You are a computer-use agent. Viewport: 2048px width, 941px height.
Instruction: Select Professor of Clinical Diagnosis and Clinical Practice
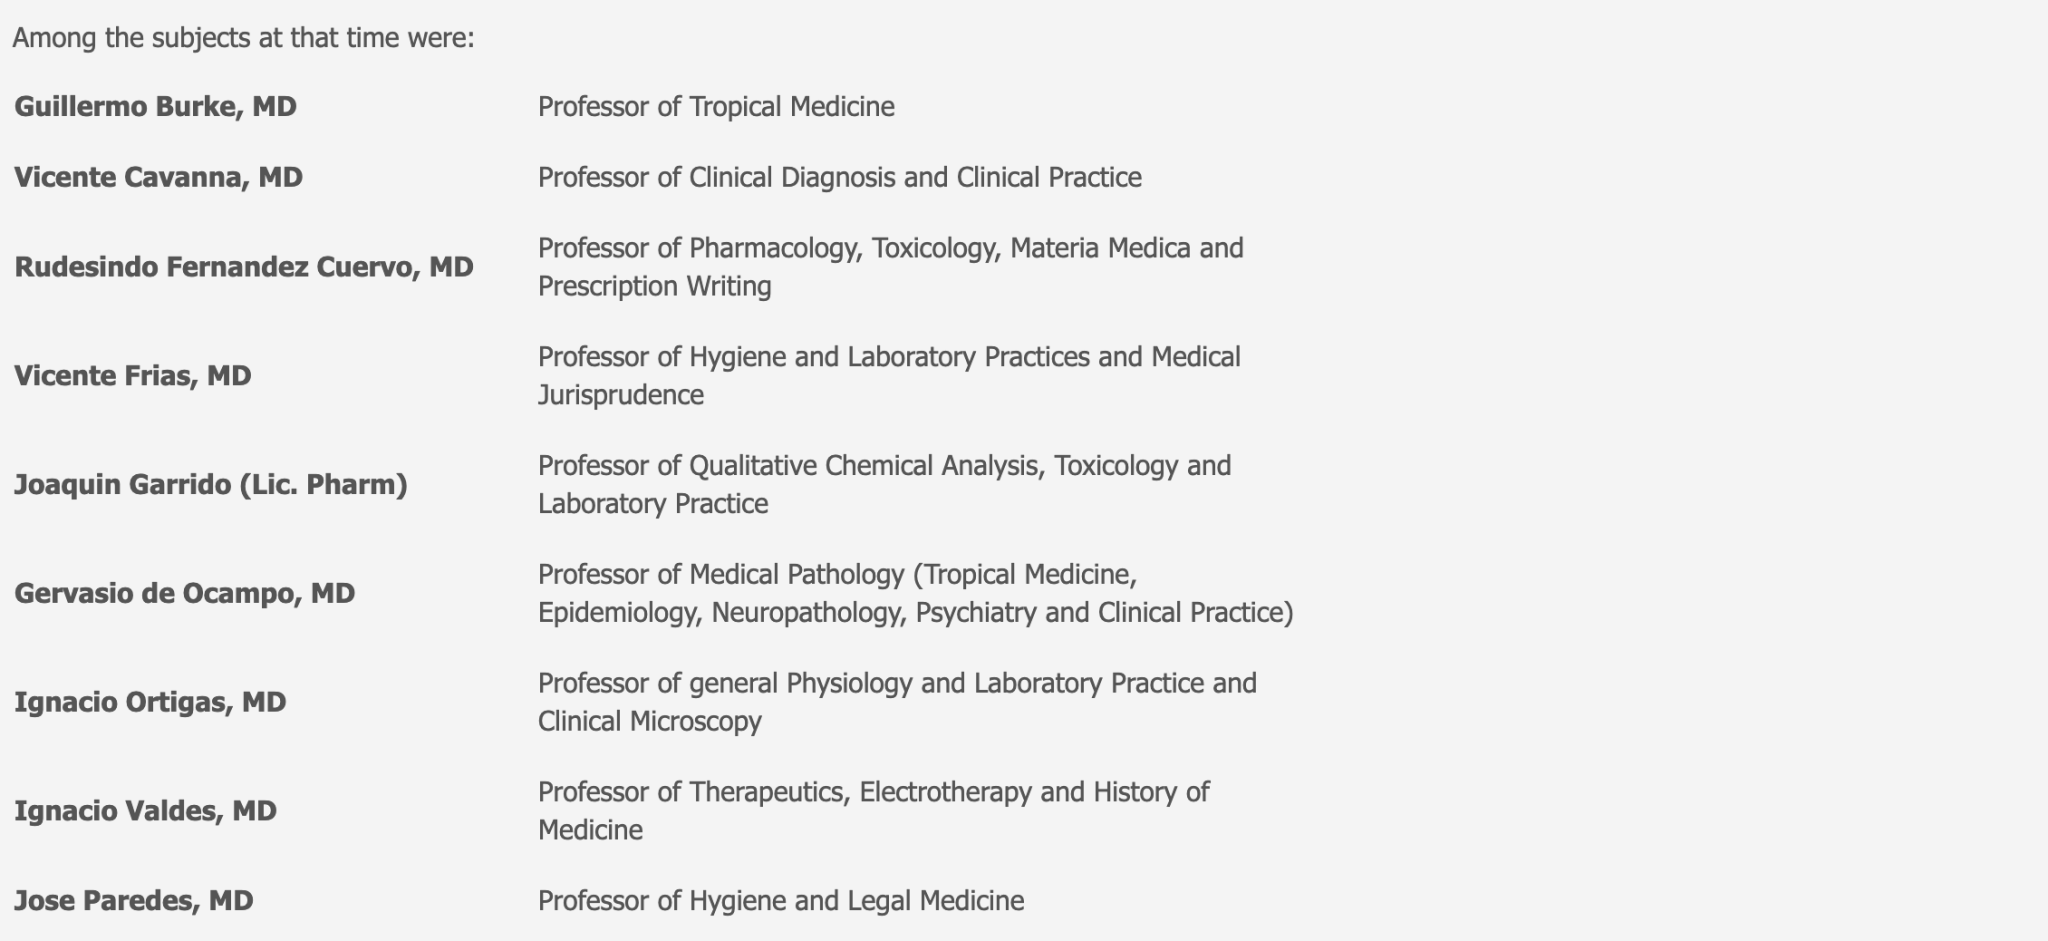pyautogui.click(x=840, y=178)
